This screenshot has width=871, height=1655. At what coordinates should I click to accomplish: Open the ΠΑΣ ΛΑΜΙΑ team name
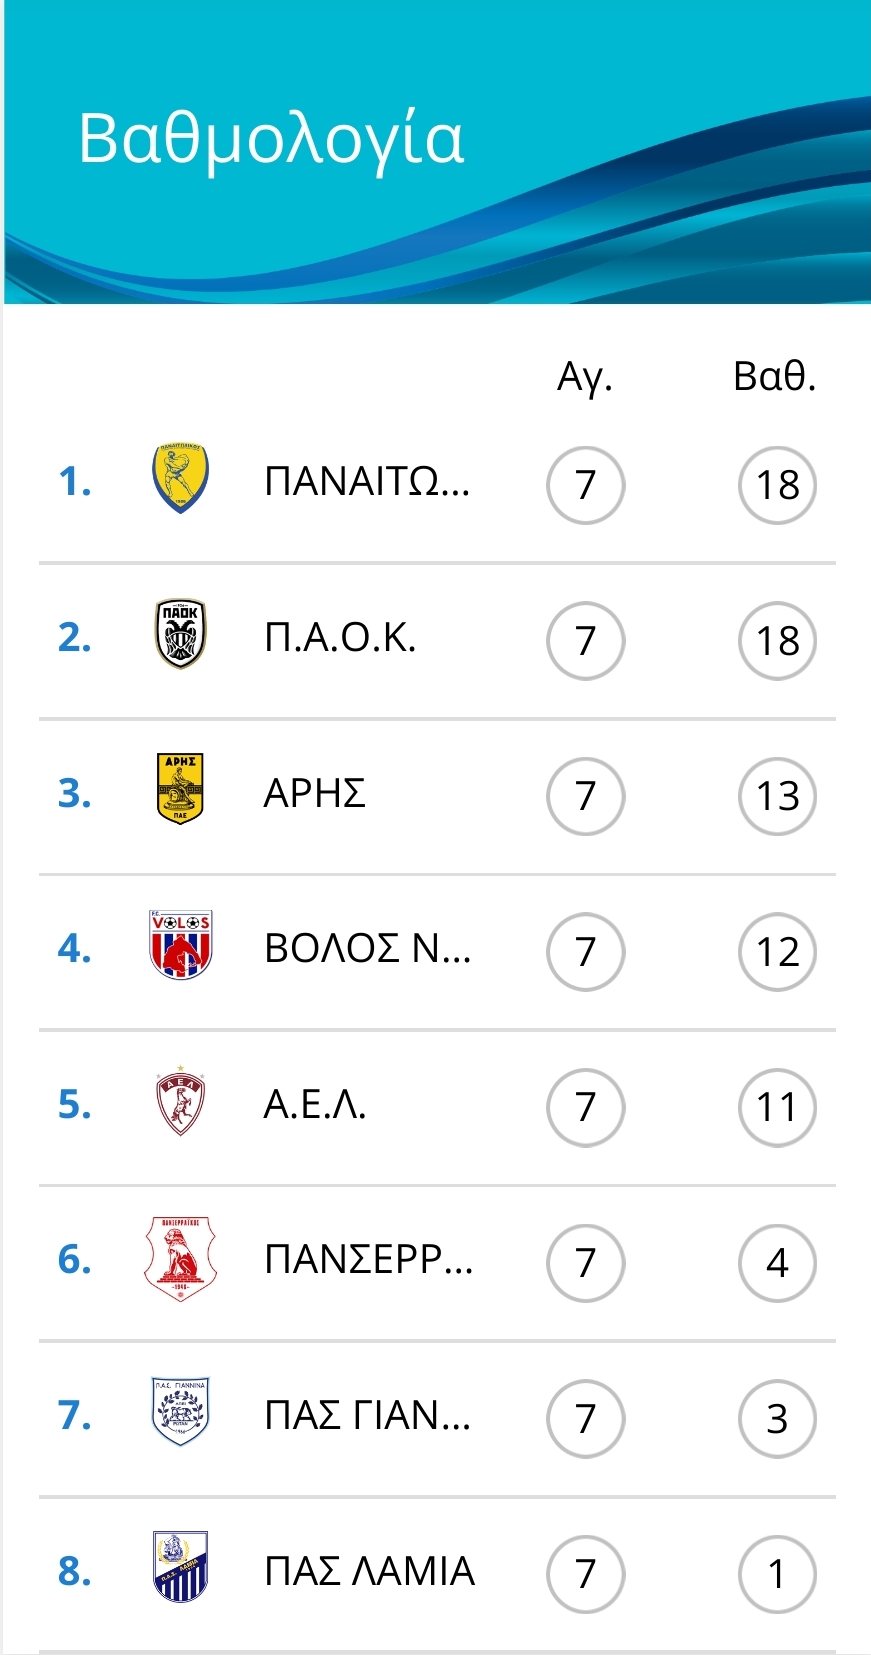pos(369,1571)
